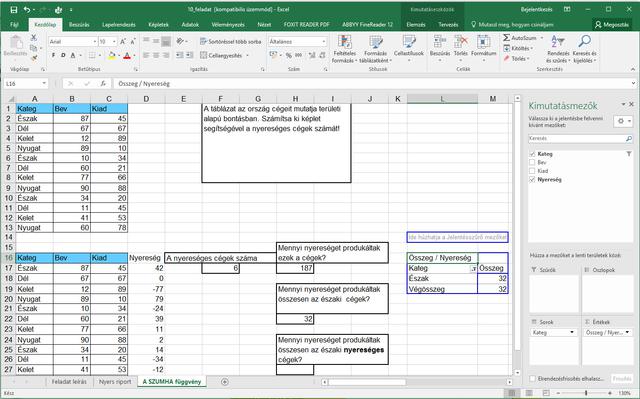Open the font name Arial dropdown
640x399 pixels.
pos(95,42)
